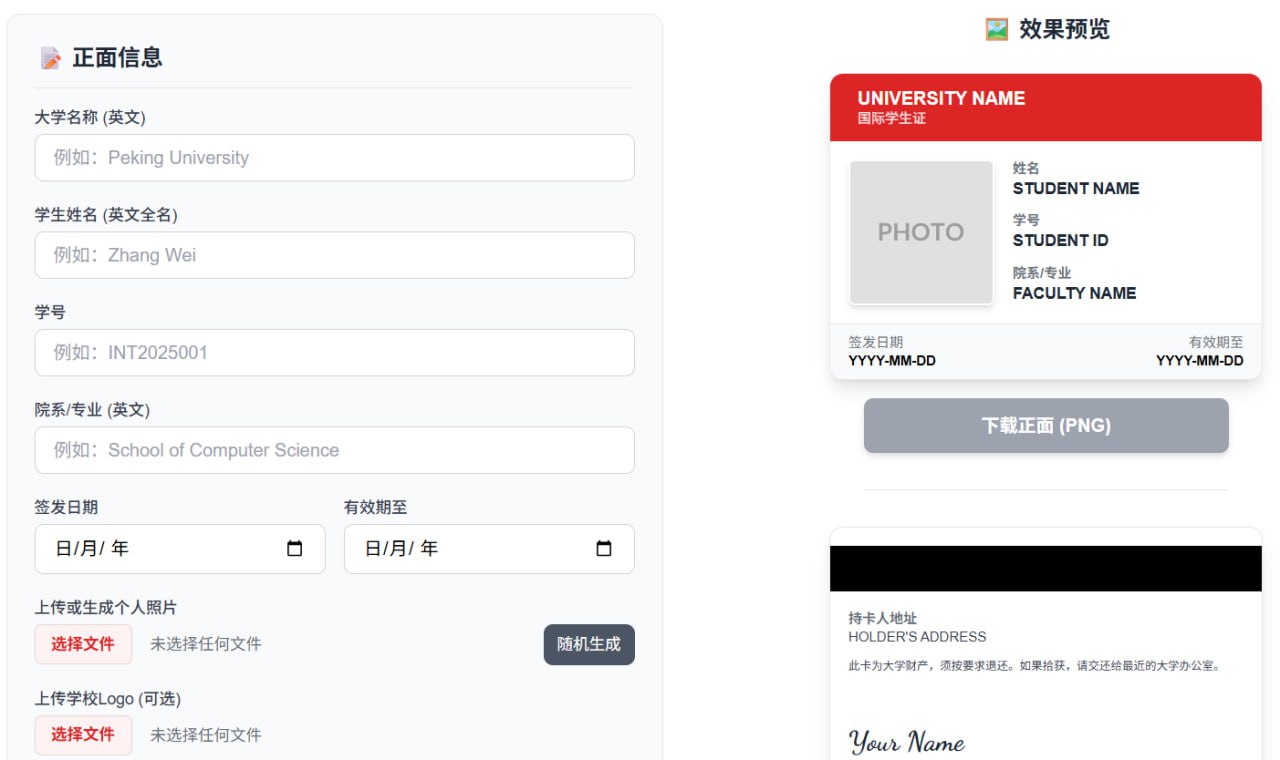Click STUDENT NAME text in the card preview
The width and height of the screenshot is (1280, 760).
(x=1075, y=188)
